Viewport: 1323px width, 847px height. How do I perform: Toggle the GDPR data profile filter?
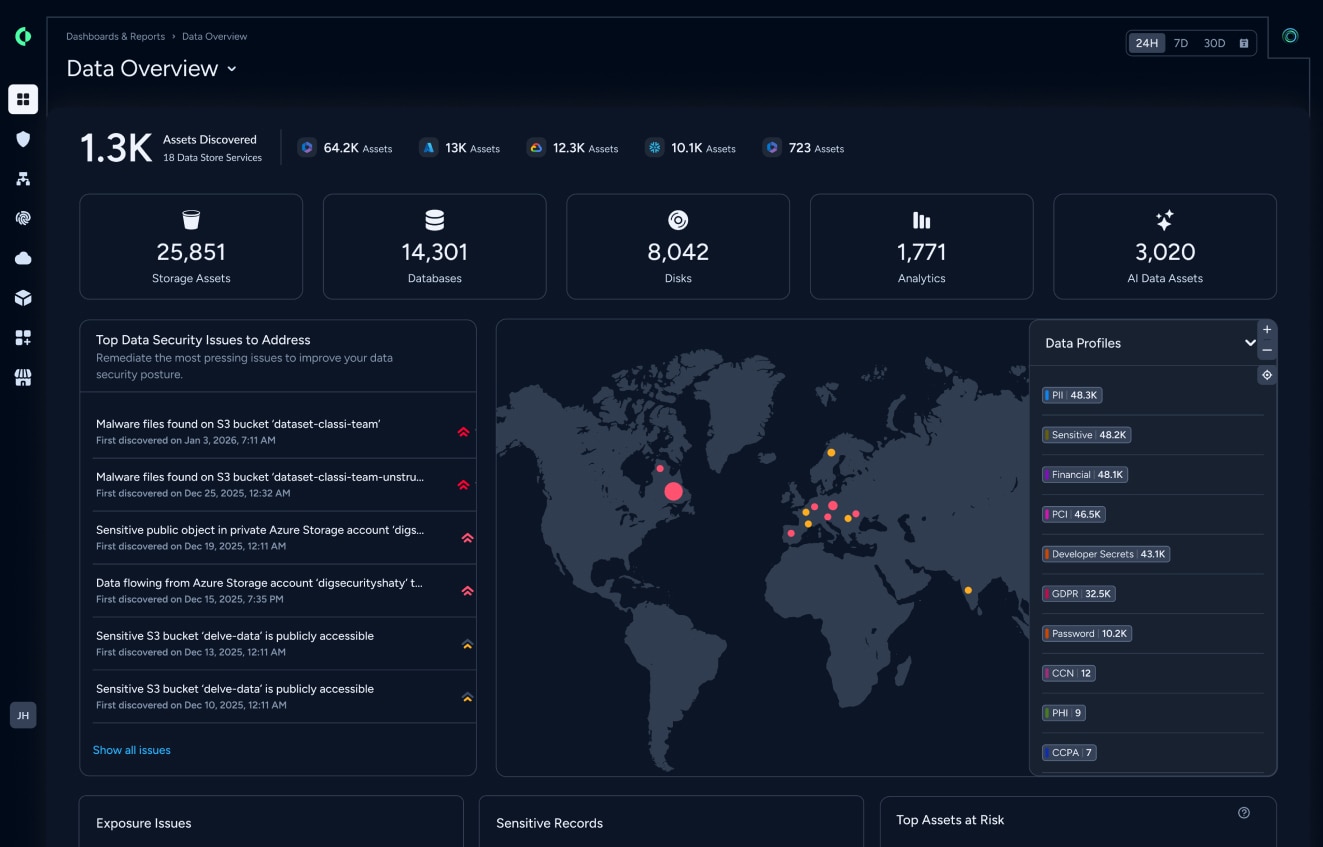pyautogui.click(x=1078, y=593)
